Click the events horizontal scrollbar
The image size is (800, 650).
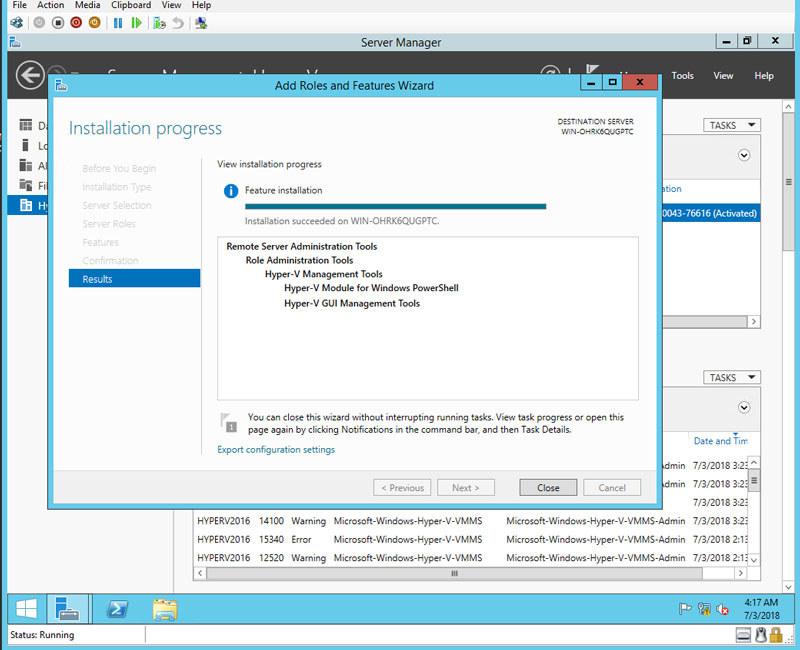[454, 573]
